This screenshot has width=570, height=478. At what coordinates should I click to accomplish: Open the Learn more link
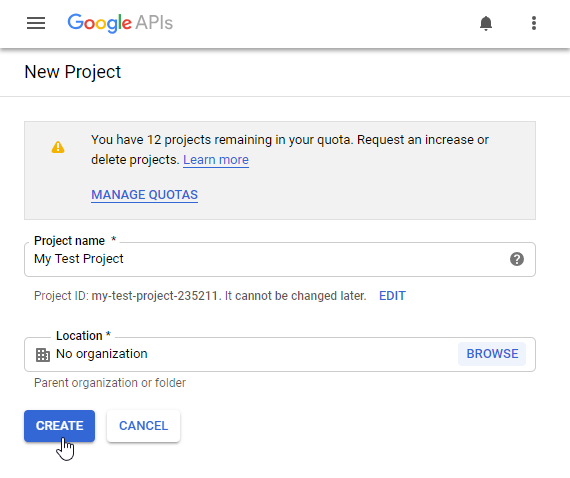point(216,160)
